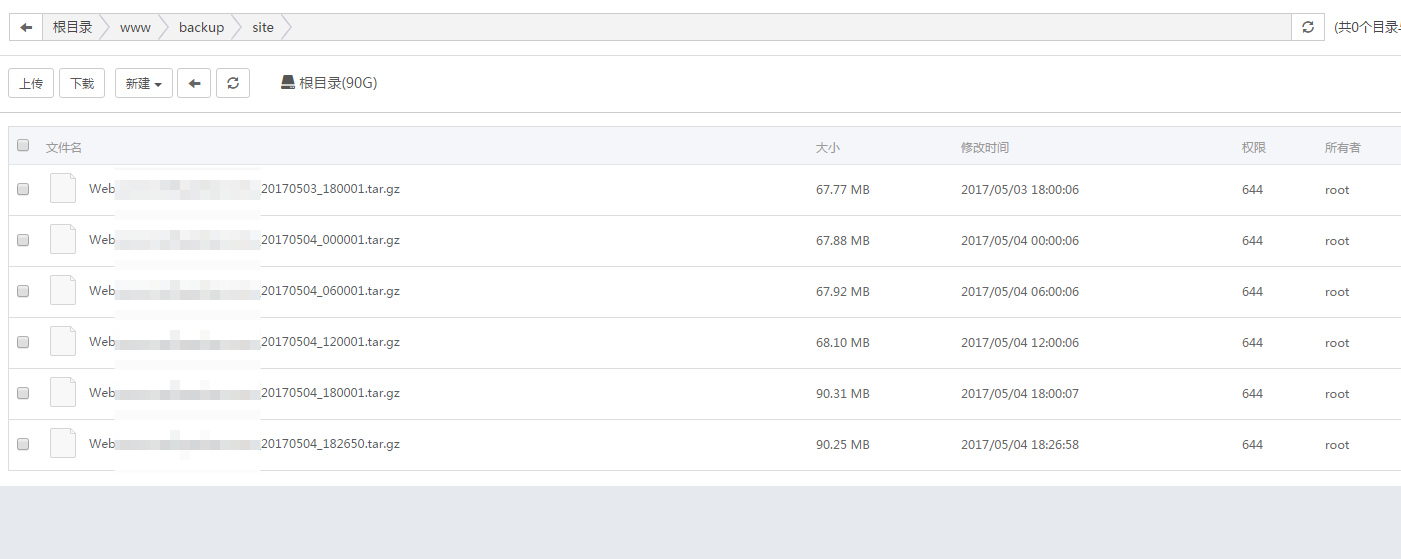
Task: Click the 上传 upload button
Action: pyautogui.click(x=31, y=84)
